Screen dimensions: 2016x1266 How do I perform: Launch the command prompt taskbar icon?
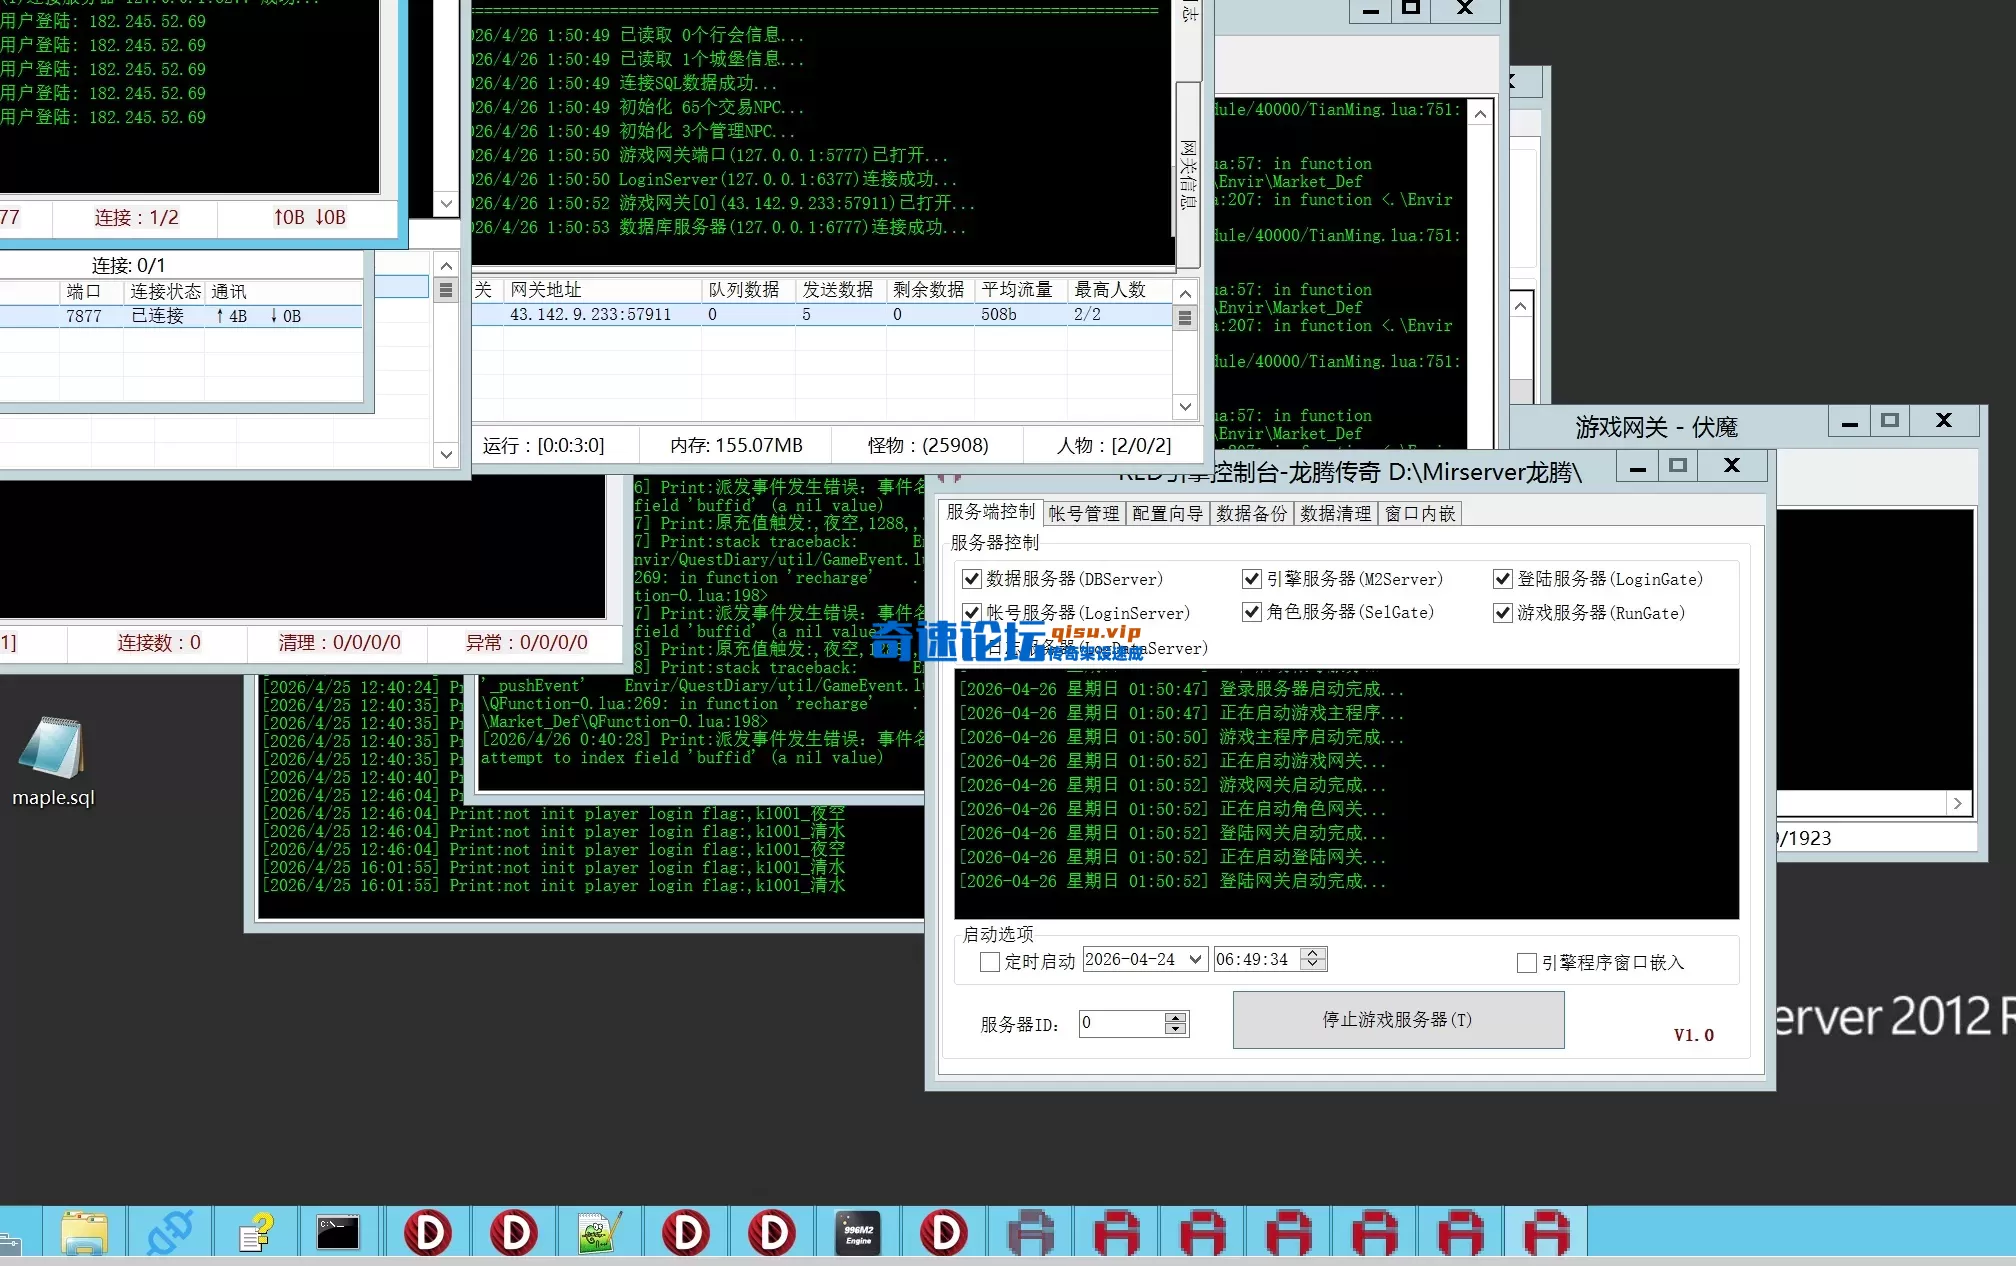(x=339, y=1232)
